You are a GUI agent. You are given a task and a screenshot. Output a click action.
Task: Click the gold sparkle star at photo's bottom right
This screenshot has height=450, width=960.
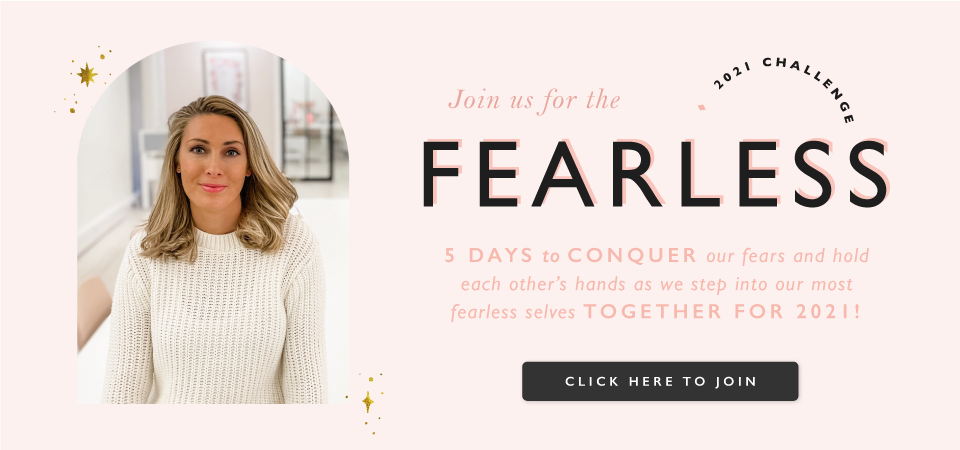click(x=368, y=402)
